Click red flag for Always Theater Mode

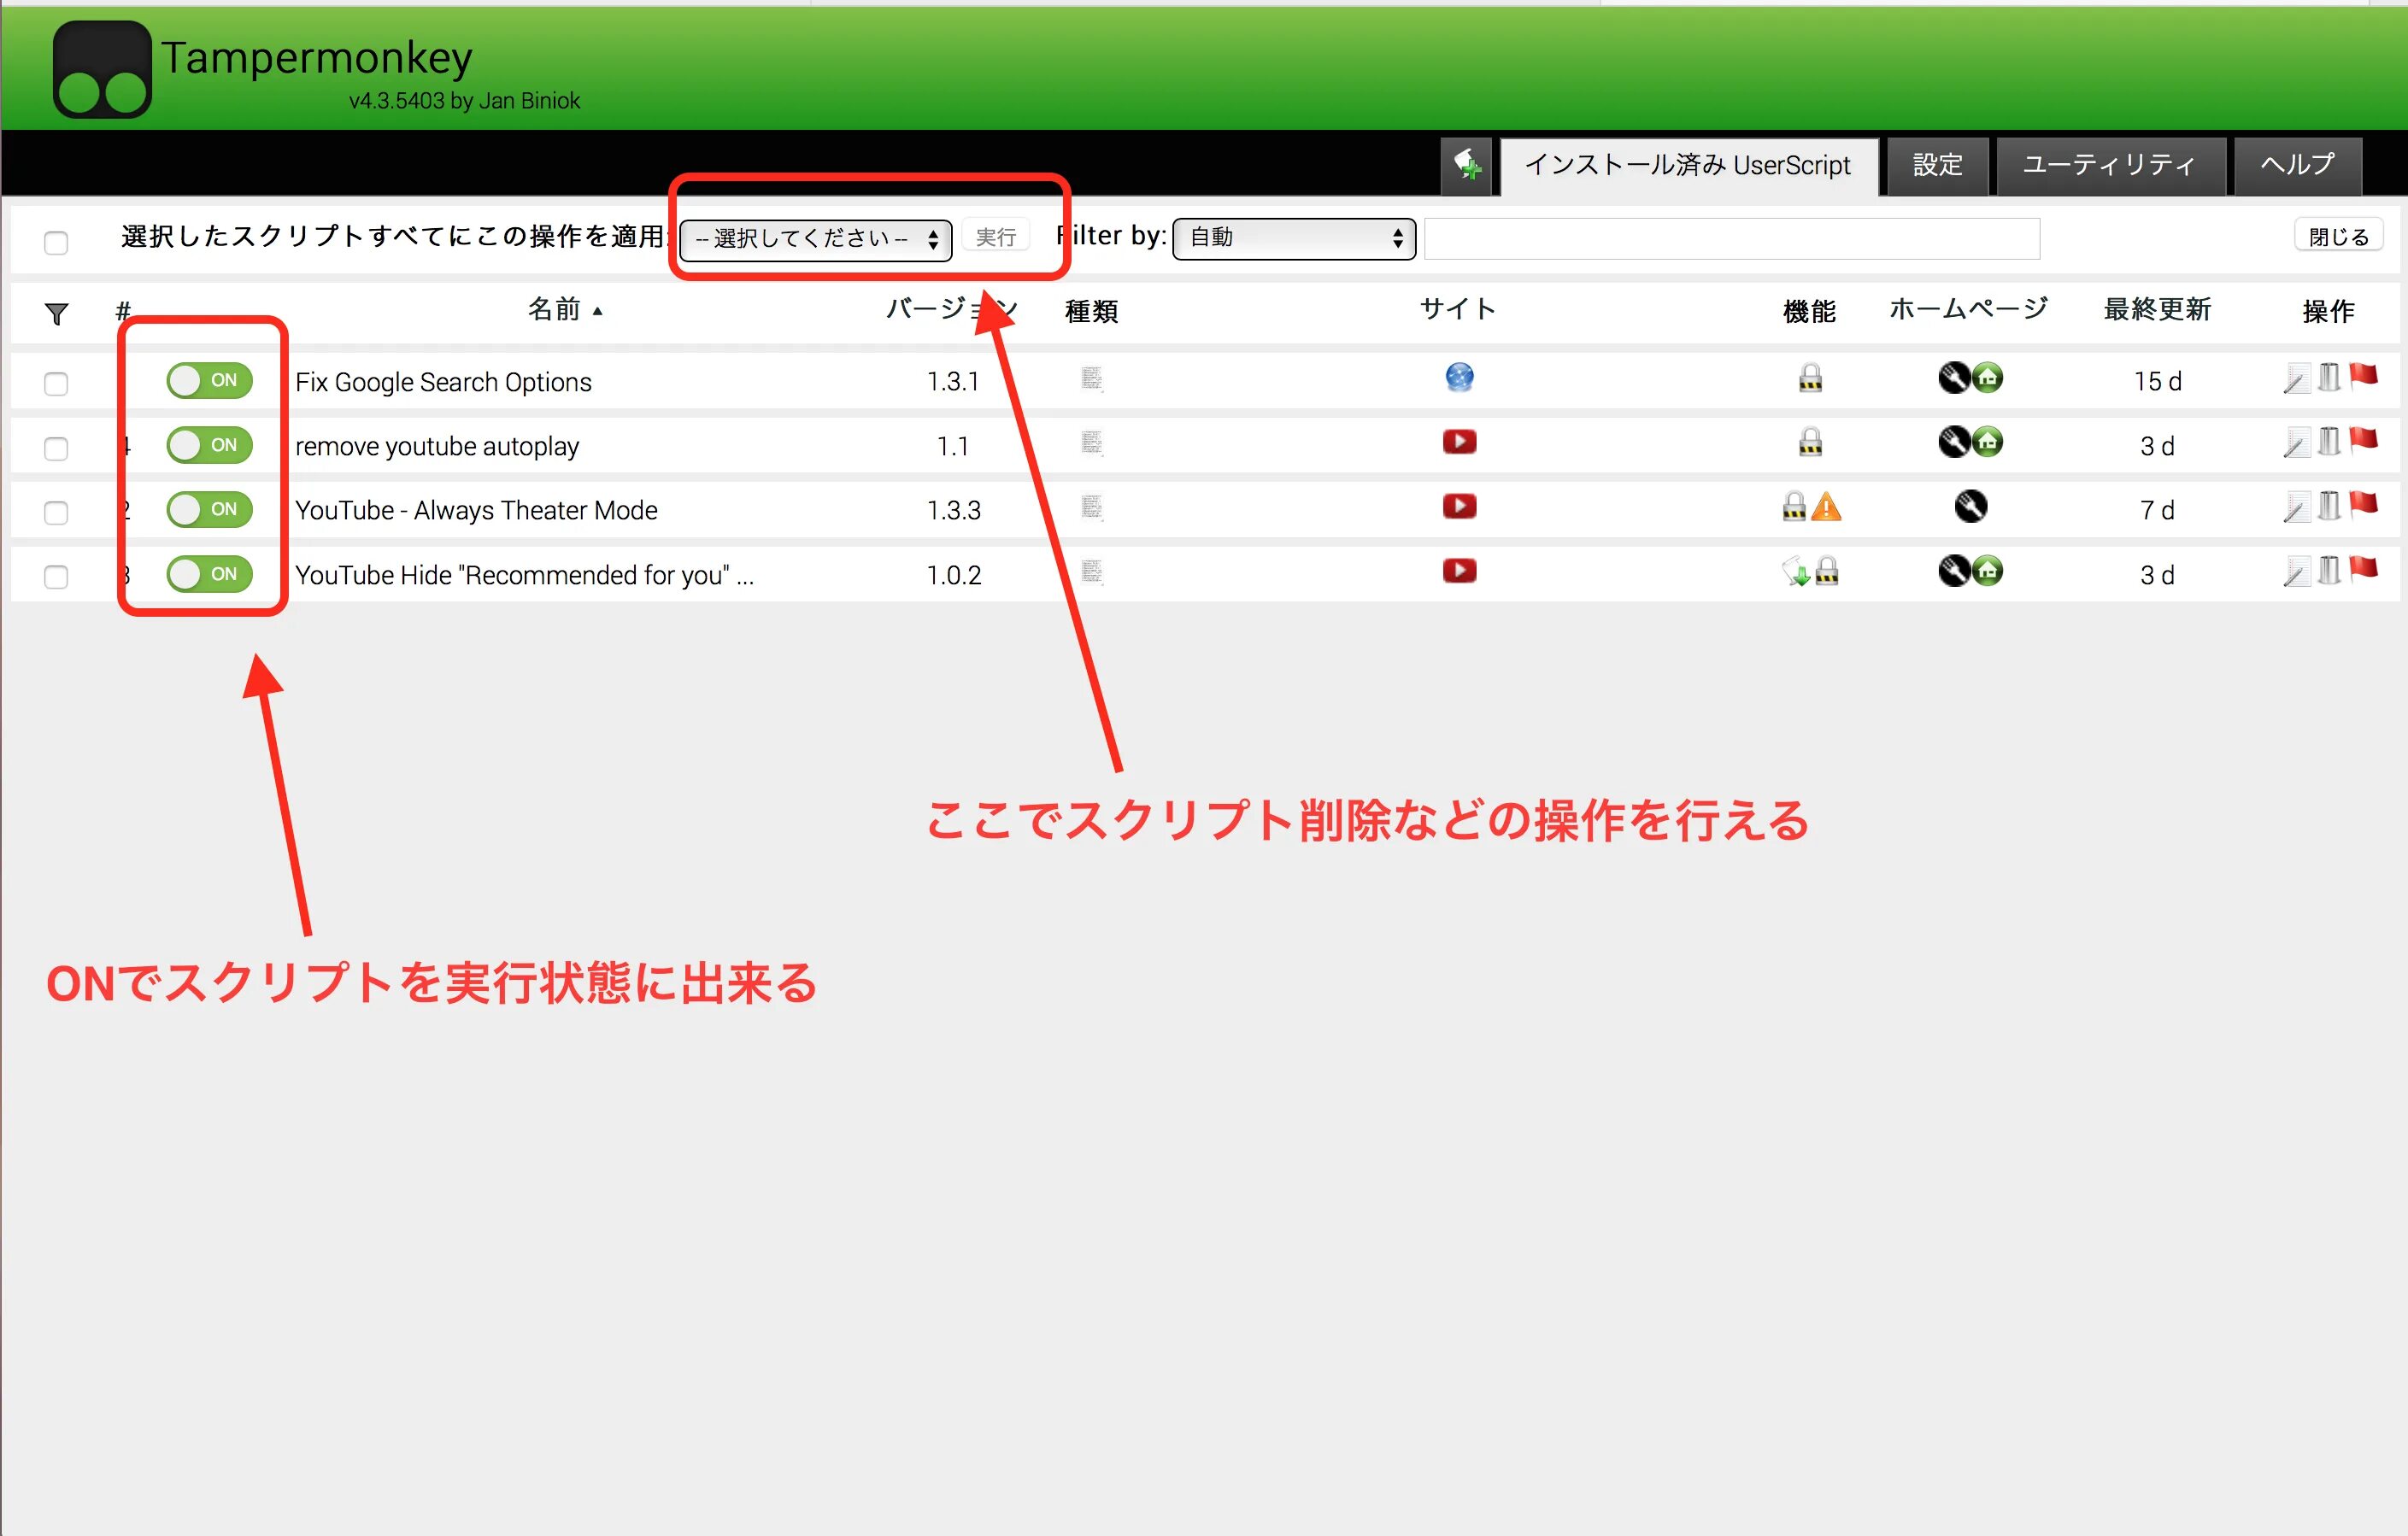point(2362,505)
